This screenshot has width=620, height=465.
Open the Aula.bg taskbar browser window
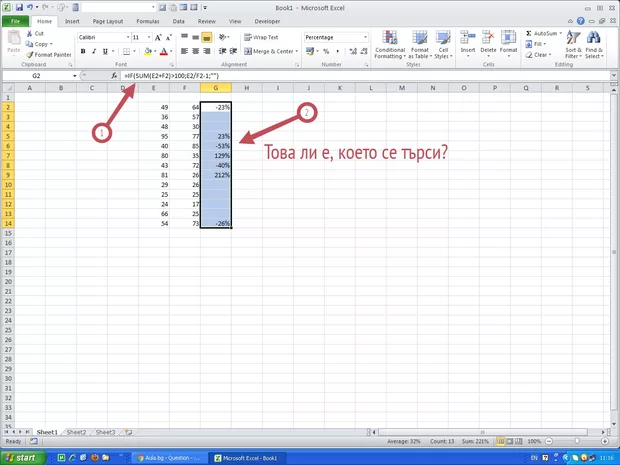(x=169, y=458)
